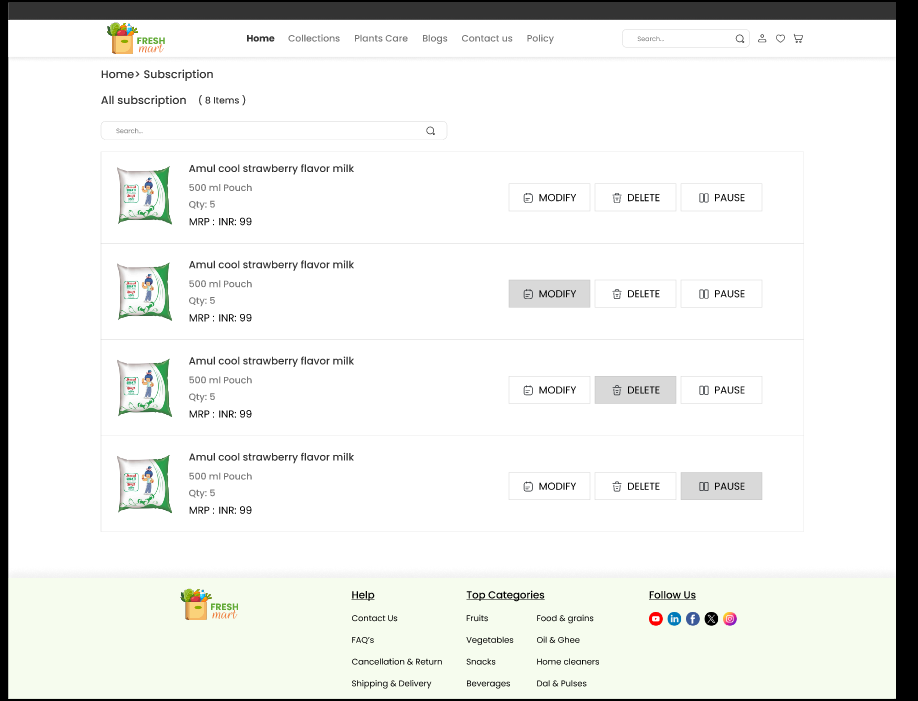Open the Vegetables category link
The image size is (918, 701).
[x=489, y=640]
